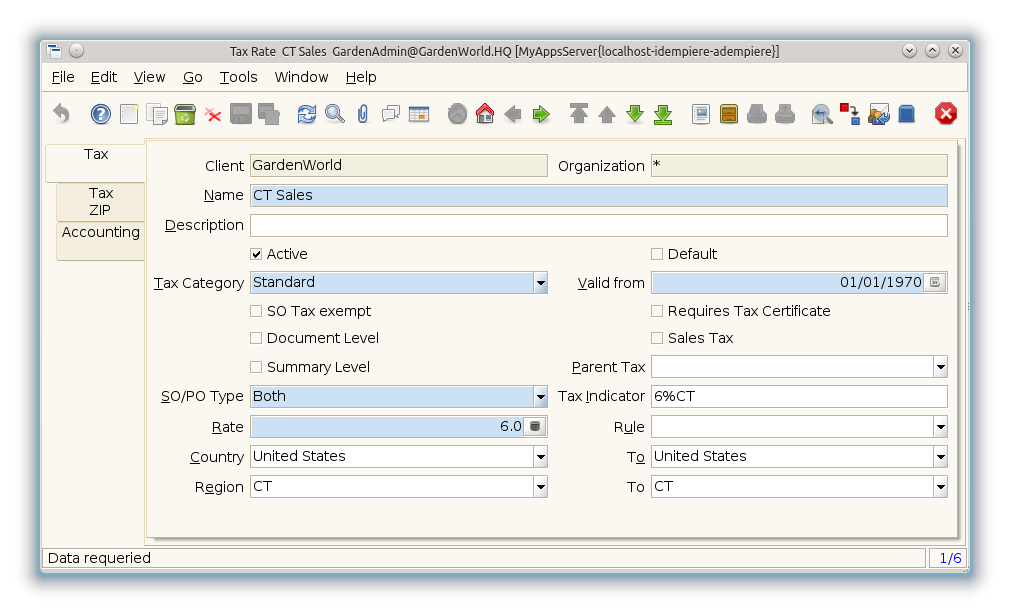Switch to the Accounting tab
The width and height of the screenshot is (1010, 613).
[x=100, y=232]
